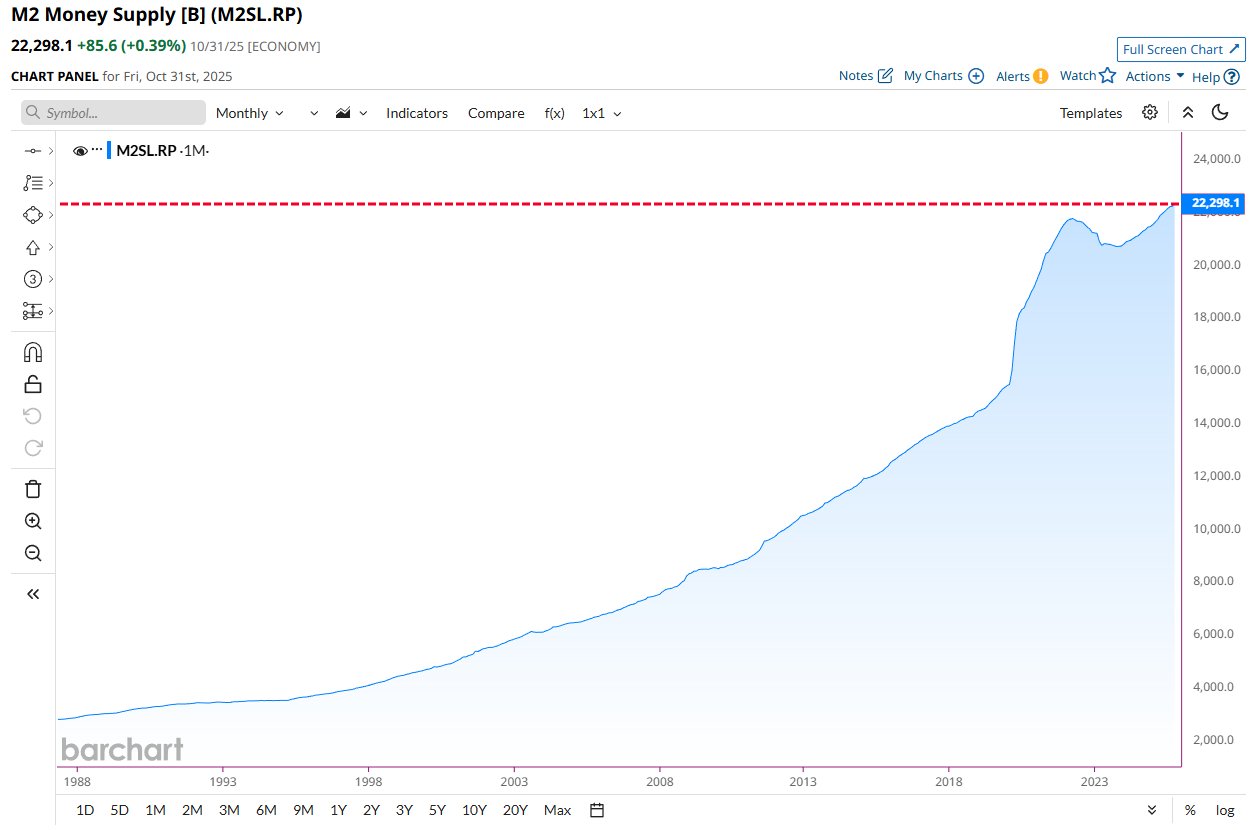Open the Indicators menu
This screenshot has height=830, width=1258.
click(417, 113)
